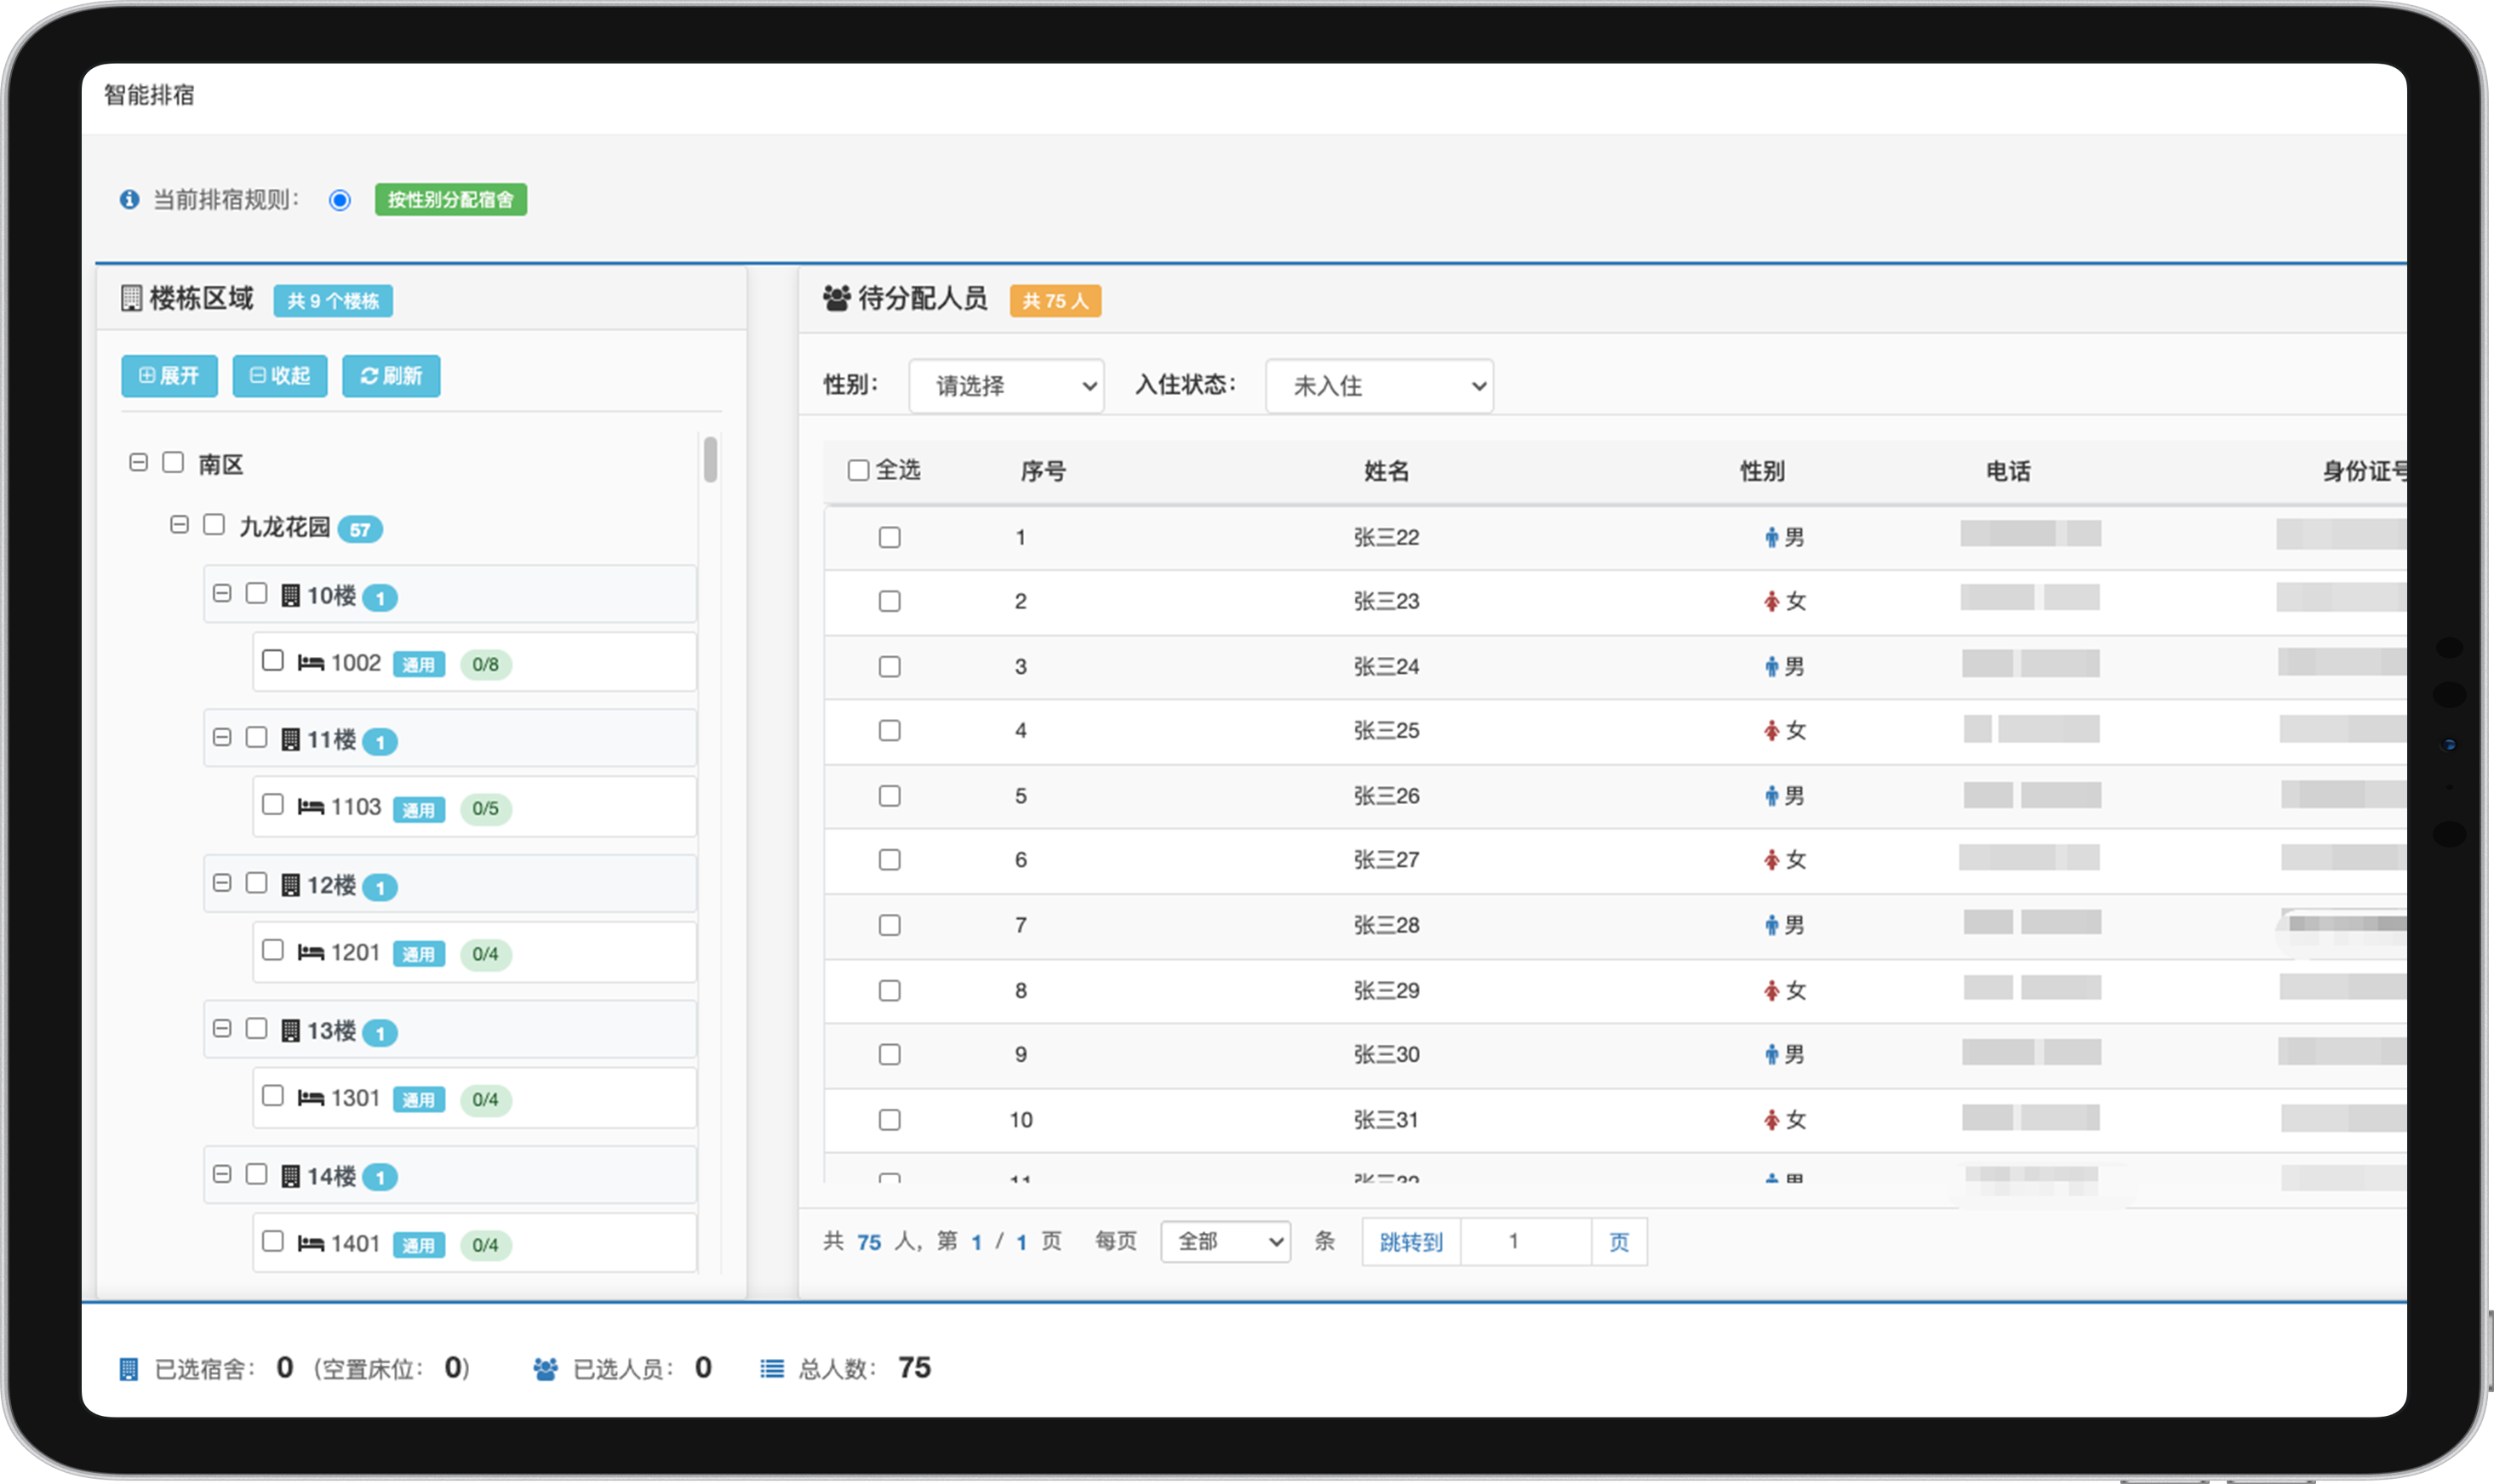Check the 全选 checkbox in table header
Screen dimensions: 2494x1484
click(858, 470)
